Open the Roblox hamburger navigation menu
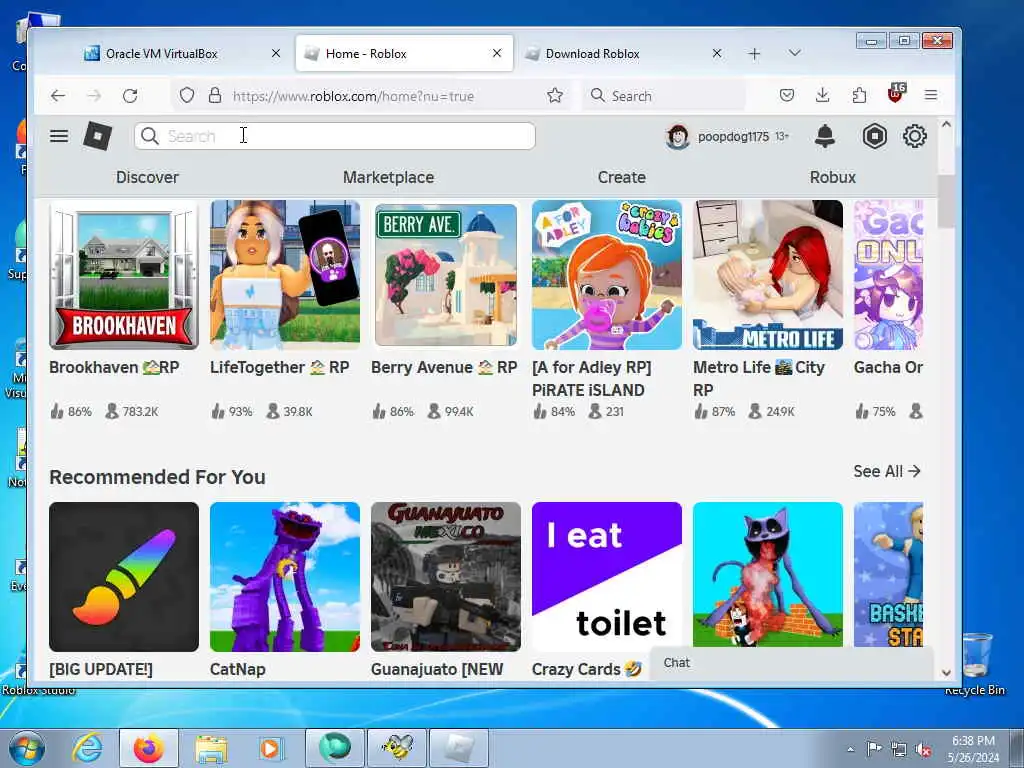This screenshot has height=768, width=1024. (x=59, y=136)
